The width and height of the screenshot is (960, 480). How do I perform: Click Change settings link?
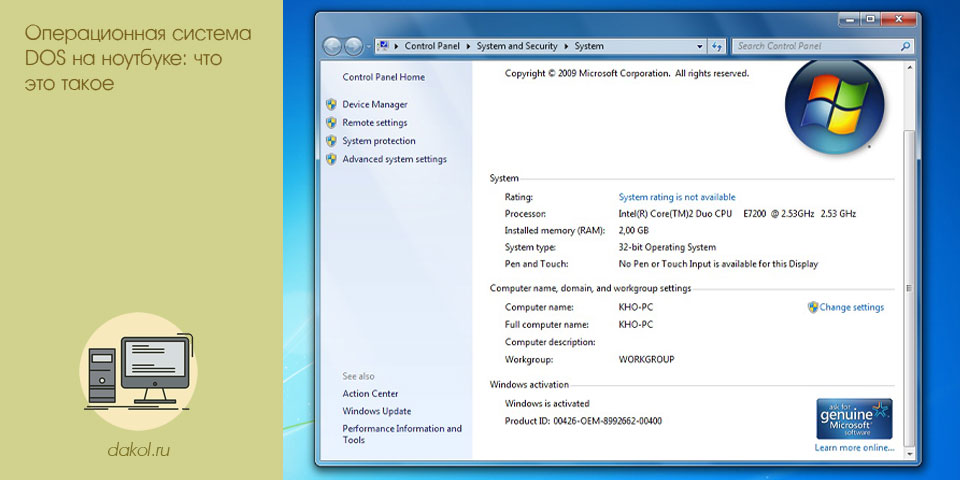[x=852, y=307]
